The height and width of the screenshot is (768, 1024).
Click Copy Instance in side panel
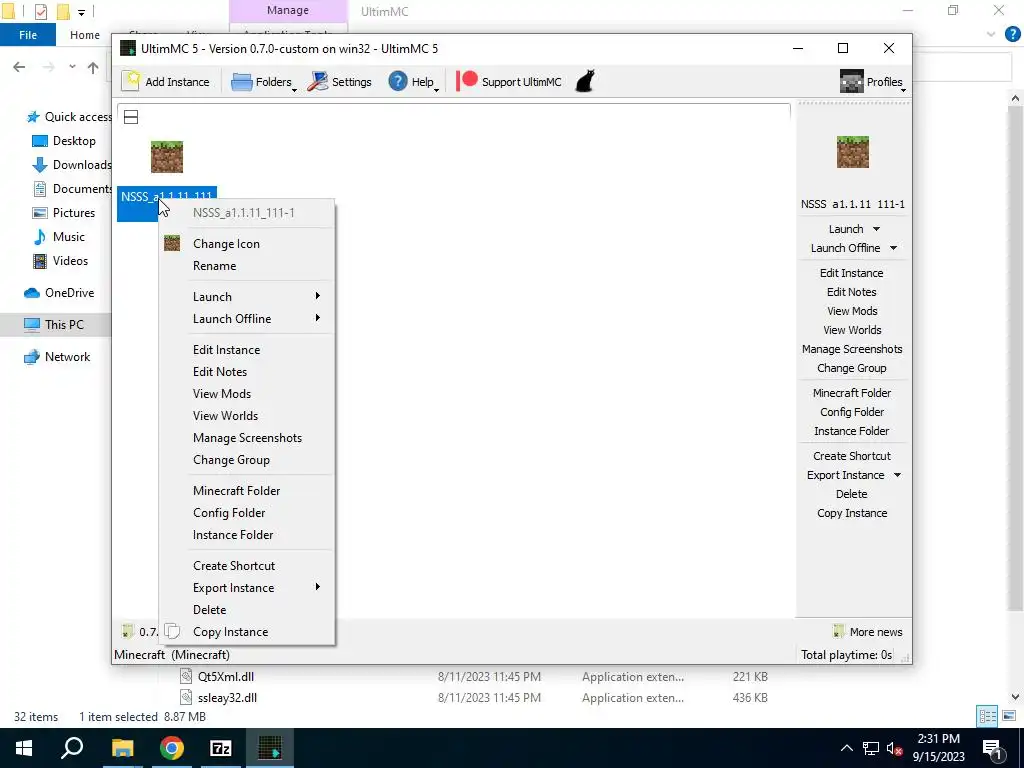[x=852, y=513]
